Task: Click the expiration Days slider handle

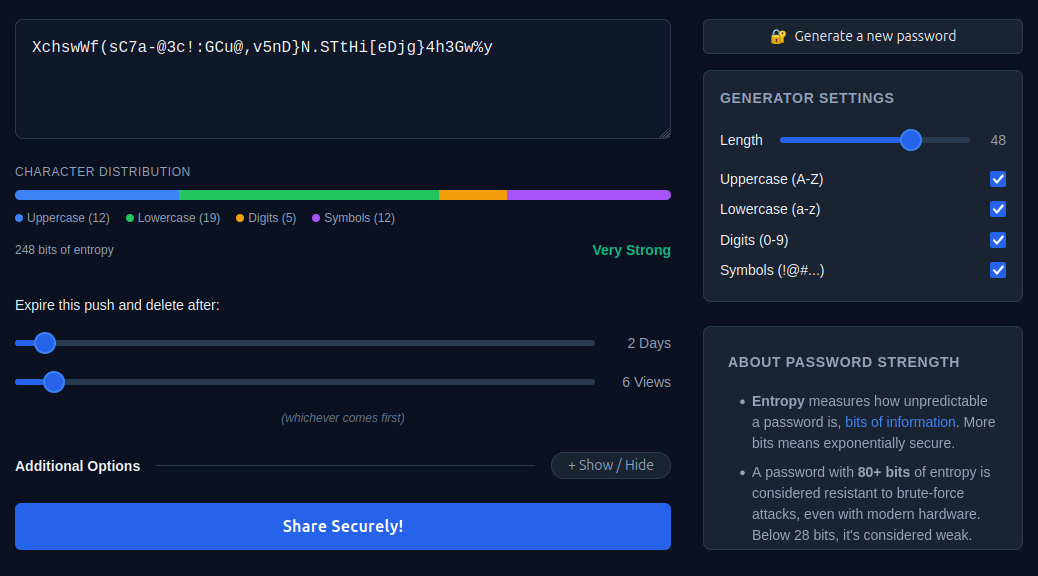Action: click(x=45, y=343)
